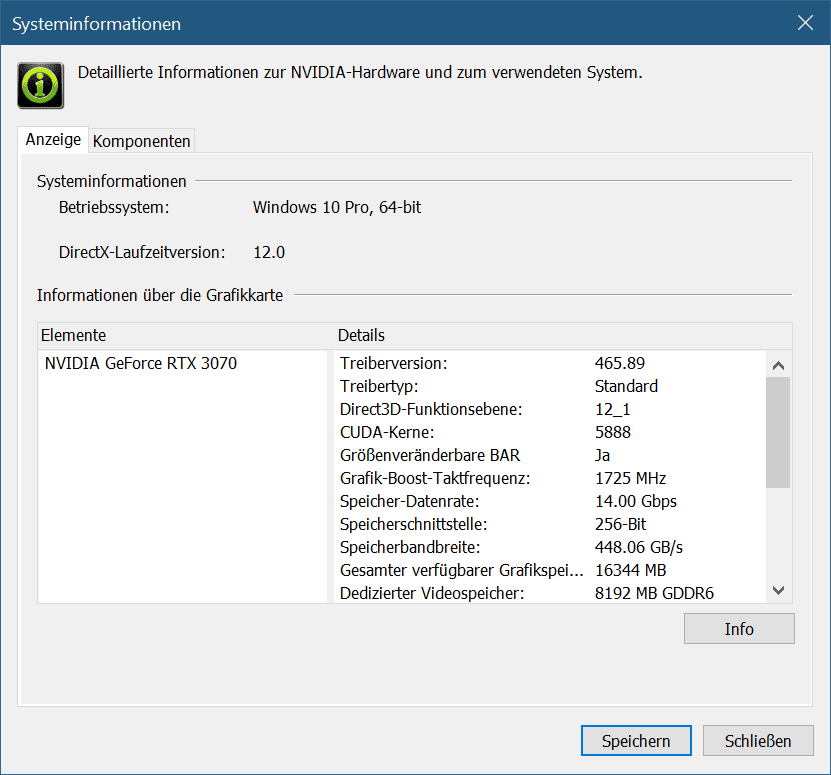
Task: Select the Dedizierter Videospeicher row
Action: click(550, 593)
